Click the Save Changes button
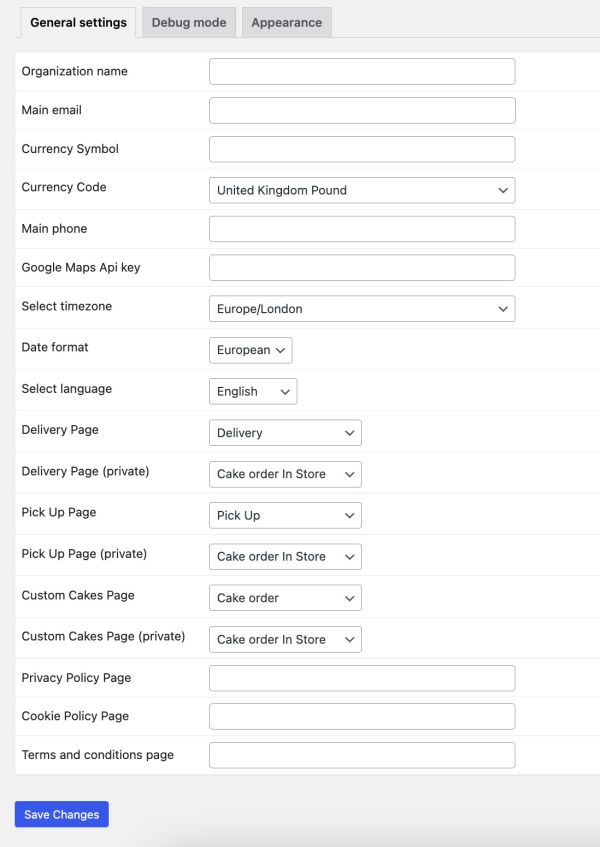This screenshot has height=847, width=600. click(60, 814)
